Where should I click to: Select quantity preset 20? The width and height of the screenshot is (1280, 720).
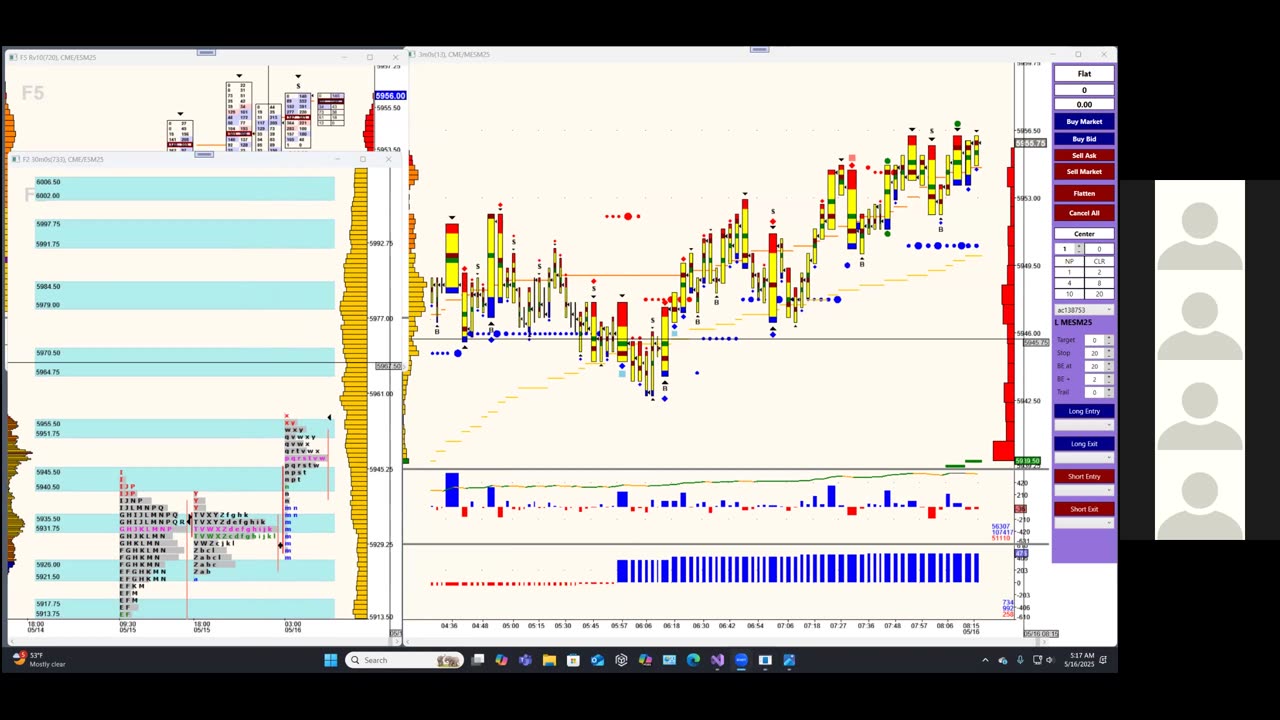tap(1099, 294)
